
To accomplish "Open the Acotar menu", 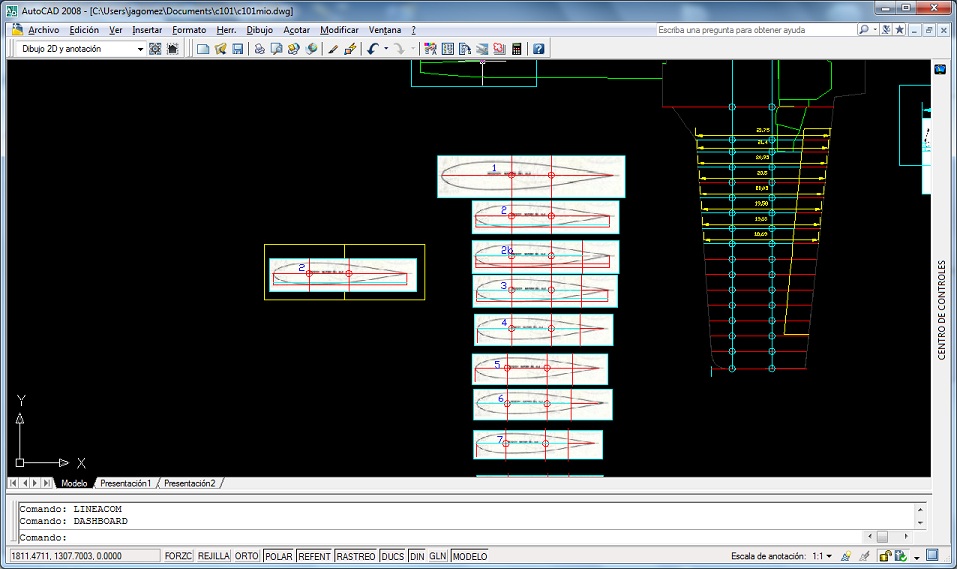I will tap(296, 30).
